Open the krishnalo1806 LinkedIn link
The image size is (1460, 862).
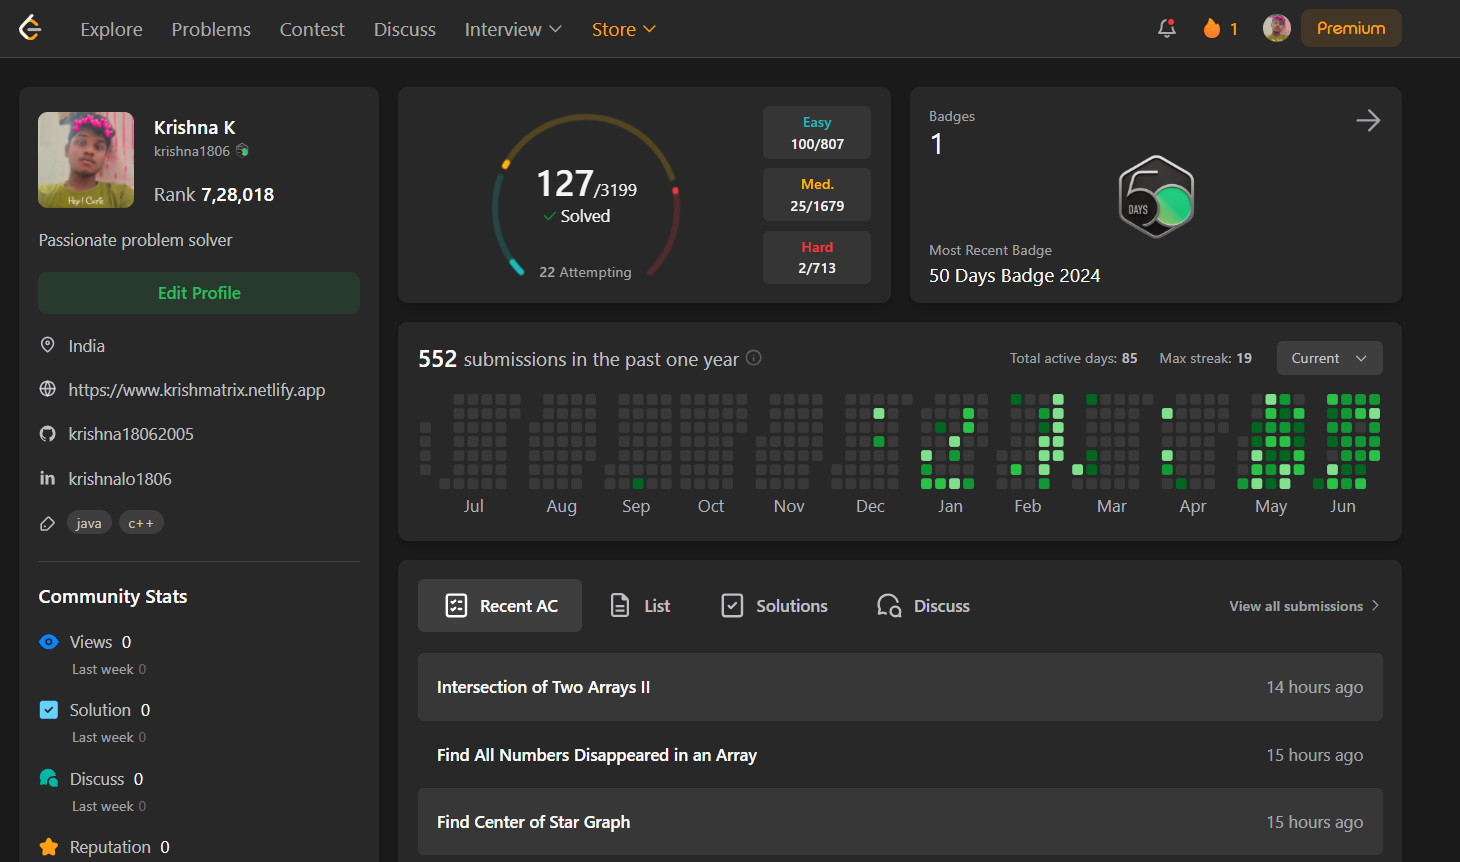[x=120, y=478]
